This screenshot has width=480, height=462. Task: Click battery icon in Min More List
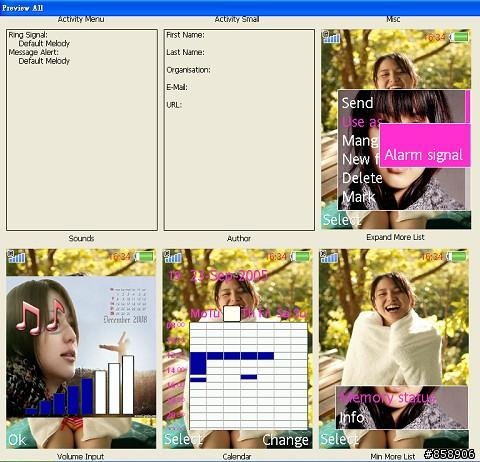[457, 257]
